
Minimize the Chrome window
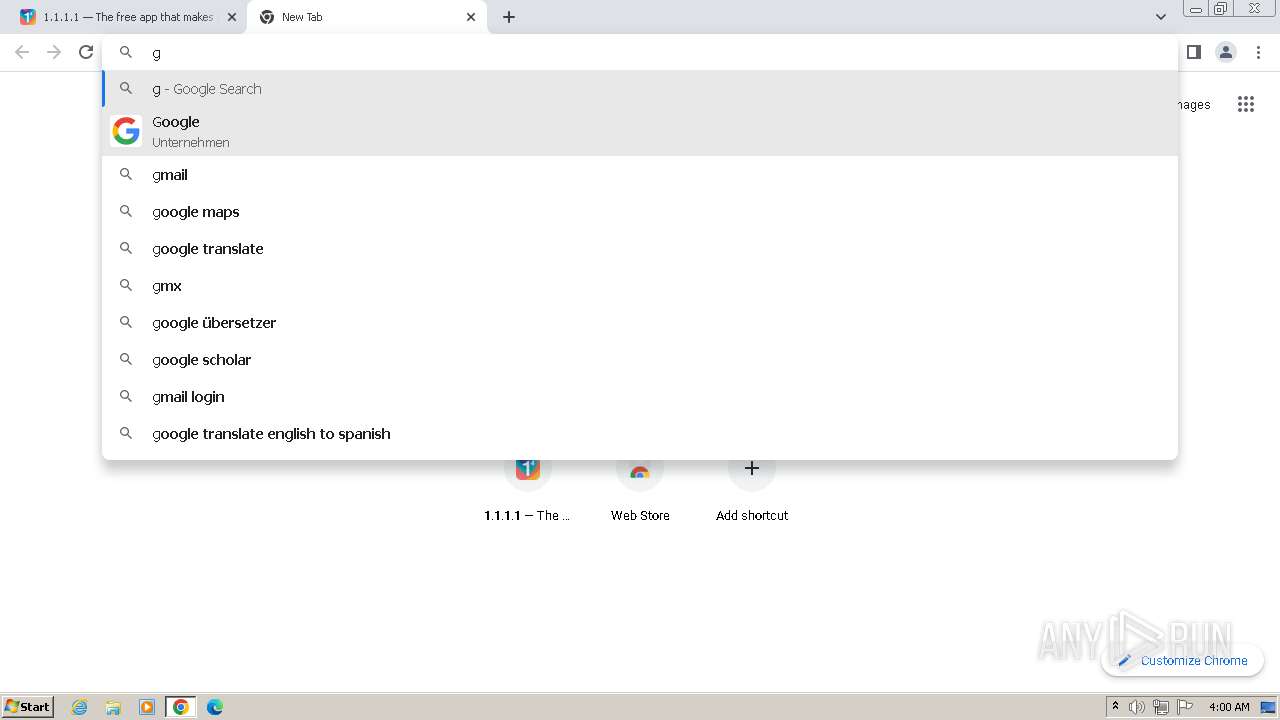1195,9
